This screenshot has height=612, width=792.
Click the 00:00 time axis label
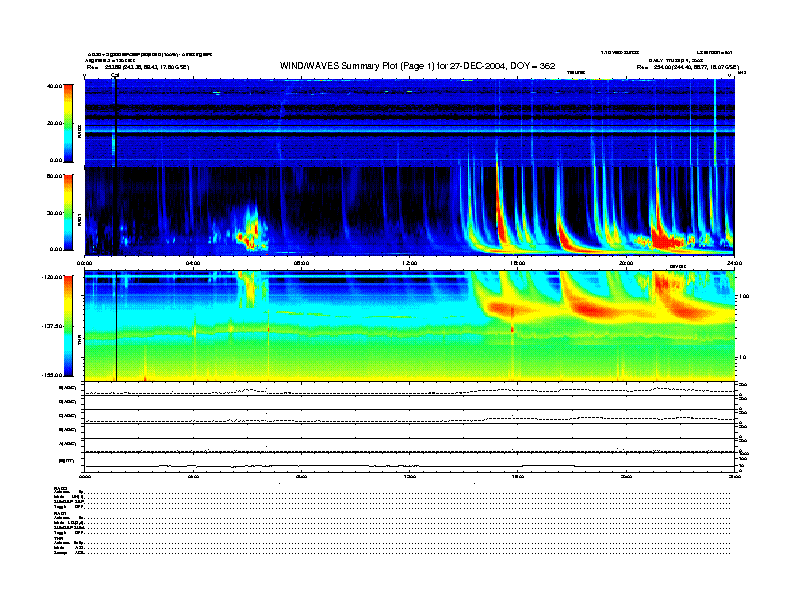tap(86, 264)
